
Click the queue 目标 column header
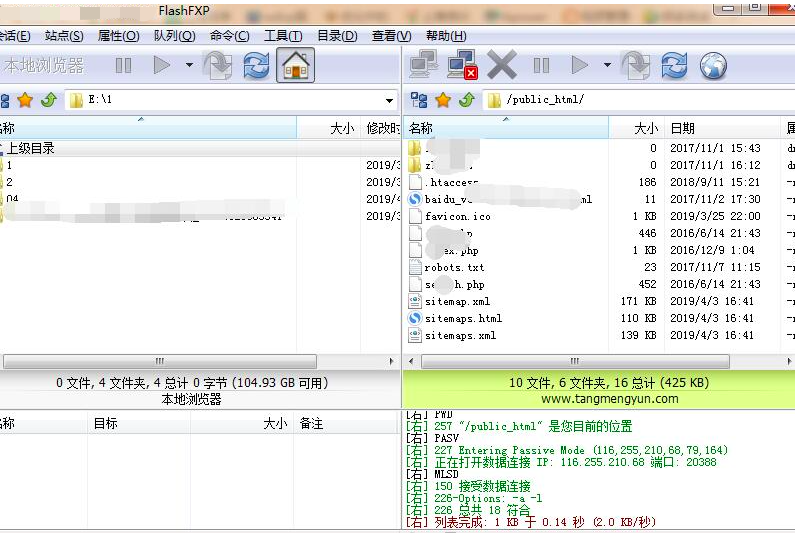tap(139, 423)
